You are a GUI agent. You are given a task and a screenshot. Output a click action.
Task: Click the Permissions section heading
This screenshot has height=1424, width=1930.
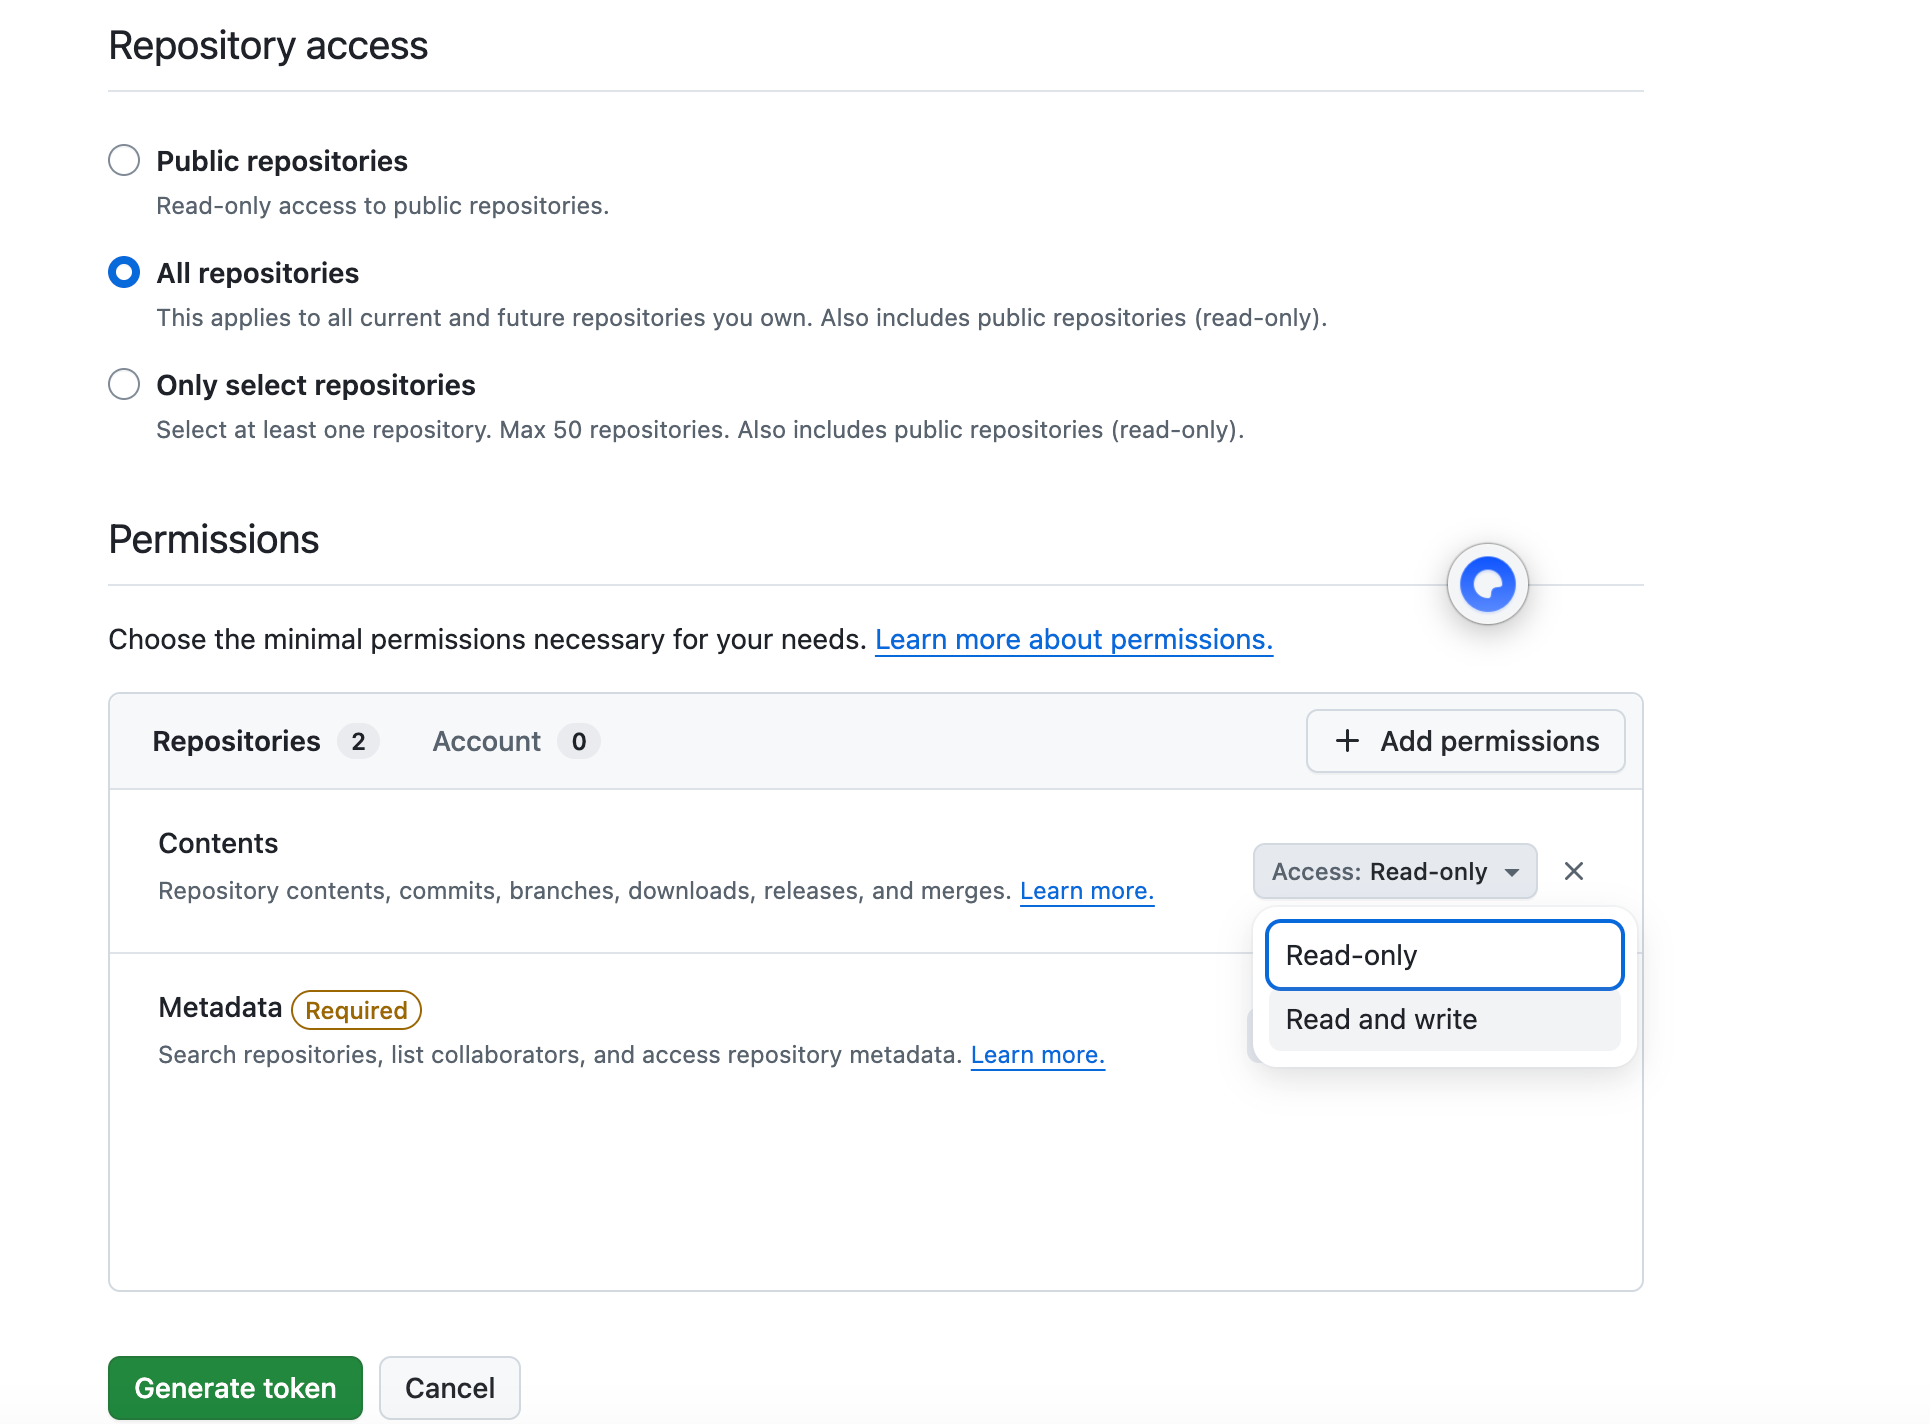click(x=214, y=540)
